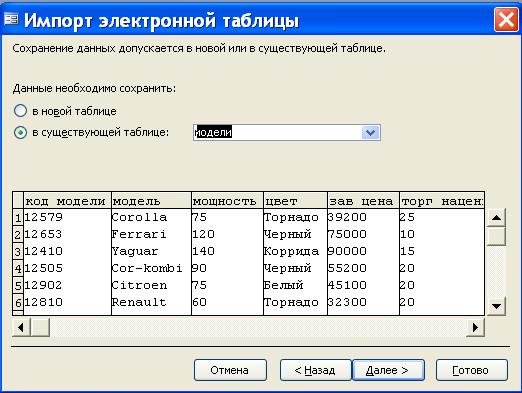Click the vertical scrollbar thumb
This screenshot has height=393, width=522.
click(x=496, y=236)
